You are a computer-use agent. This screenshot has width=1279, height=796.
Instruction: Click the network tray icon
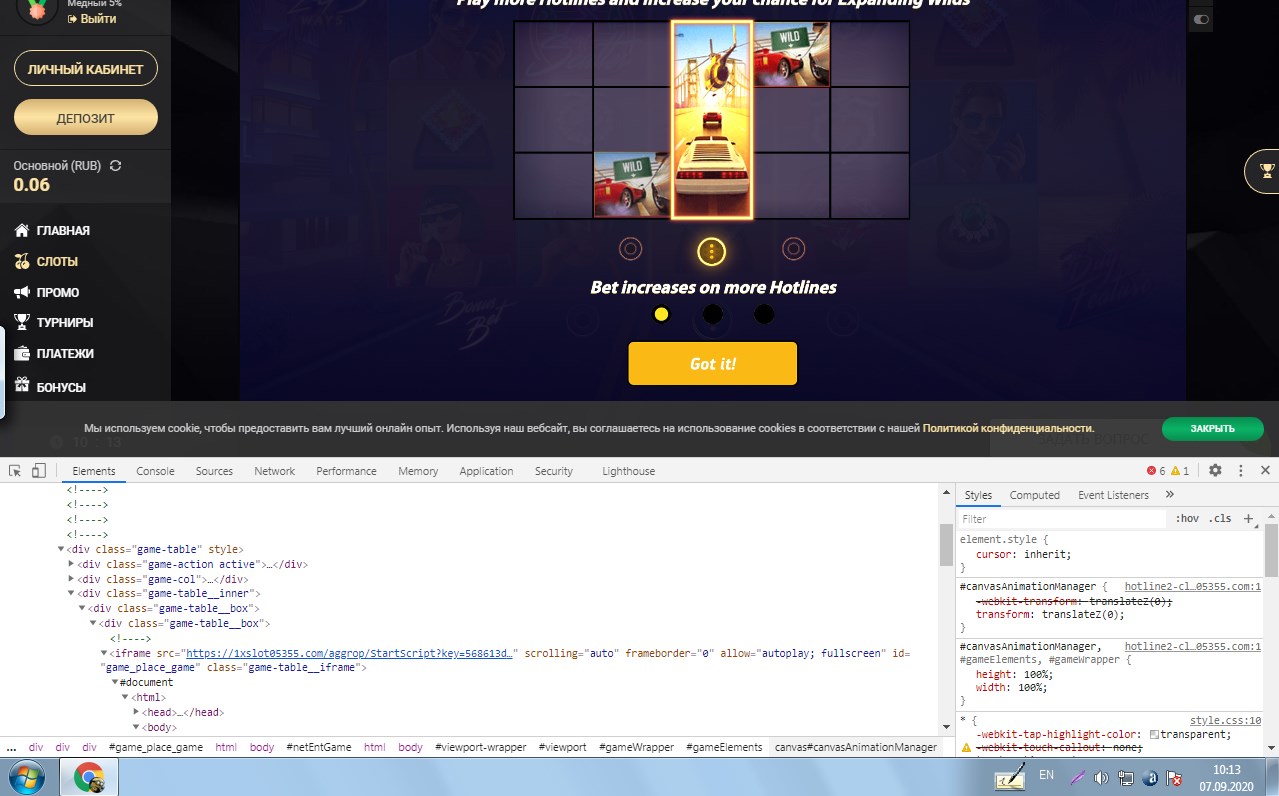[x=1126, y=777]
